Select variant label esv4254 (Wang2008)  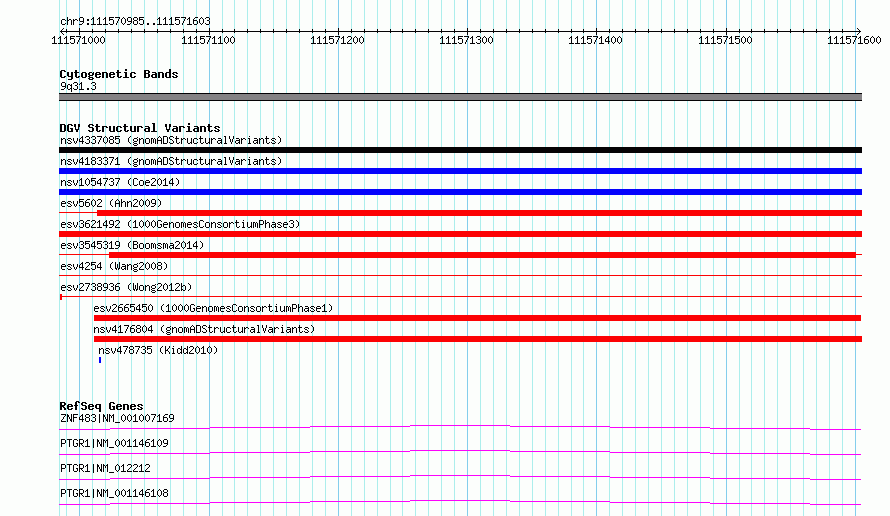pos(114,266)
